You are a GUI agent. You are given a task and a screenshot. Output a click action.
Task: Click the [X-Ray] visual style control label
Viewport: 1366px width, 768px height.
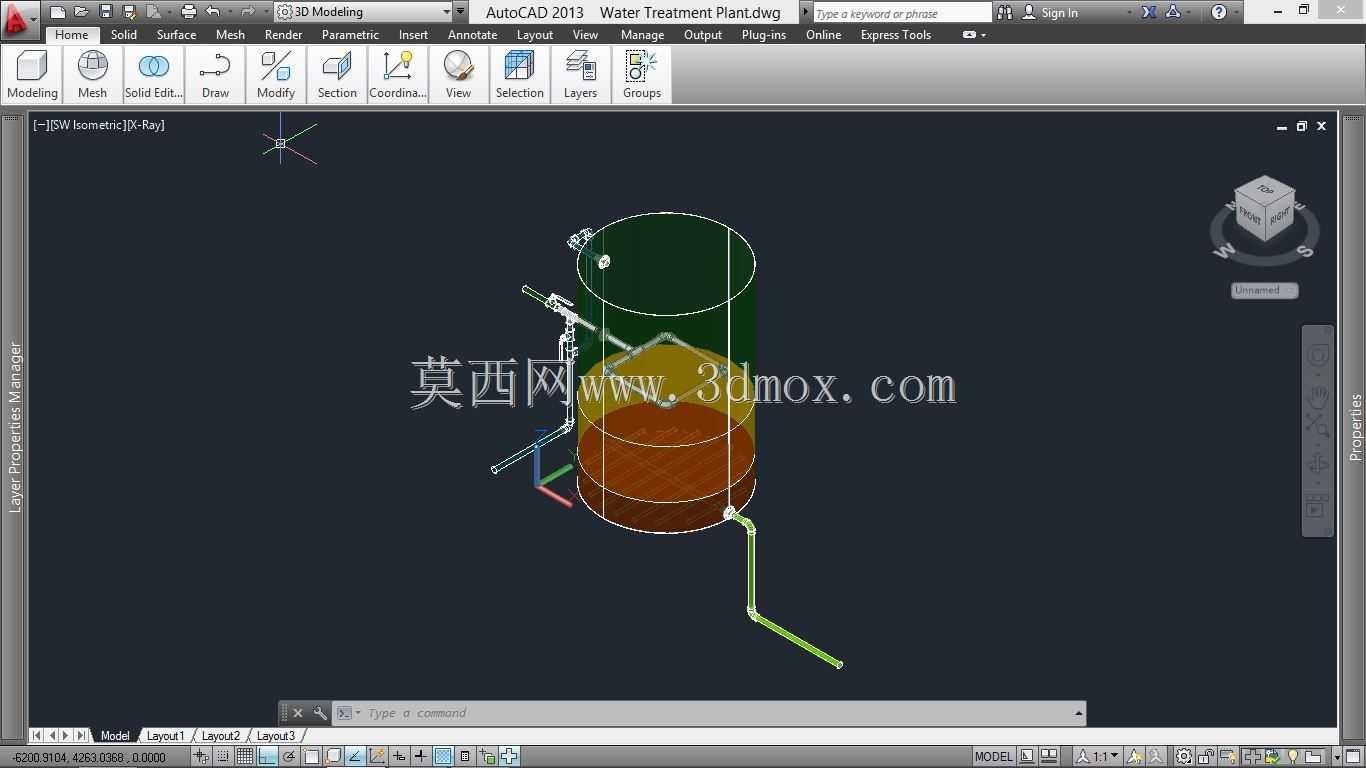[x=146, y=125]
